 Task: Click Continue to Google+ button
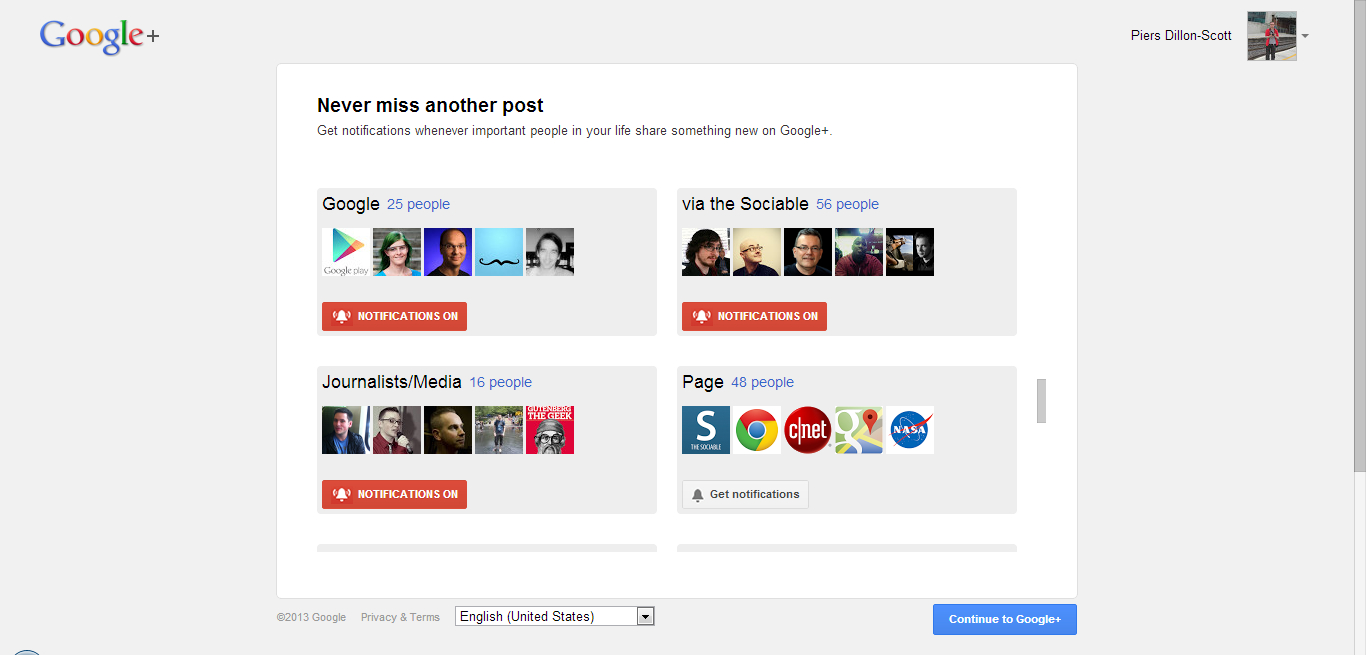(1004, 619)
